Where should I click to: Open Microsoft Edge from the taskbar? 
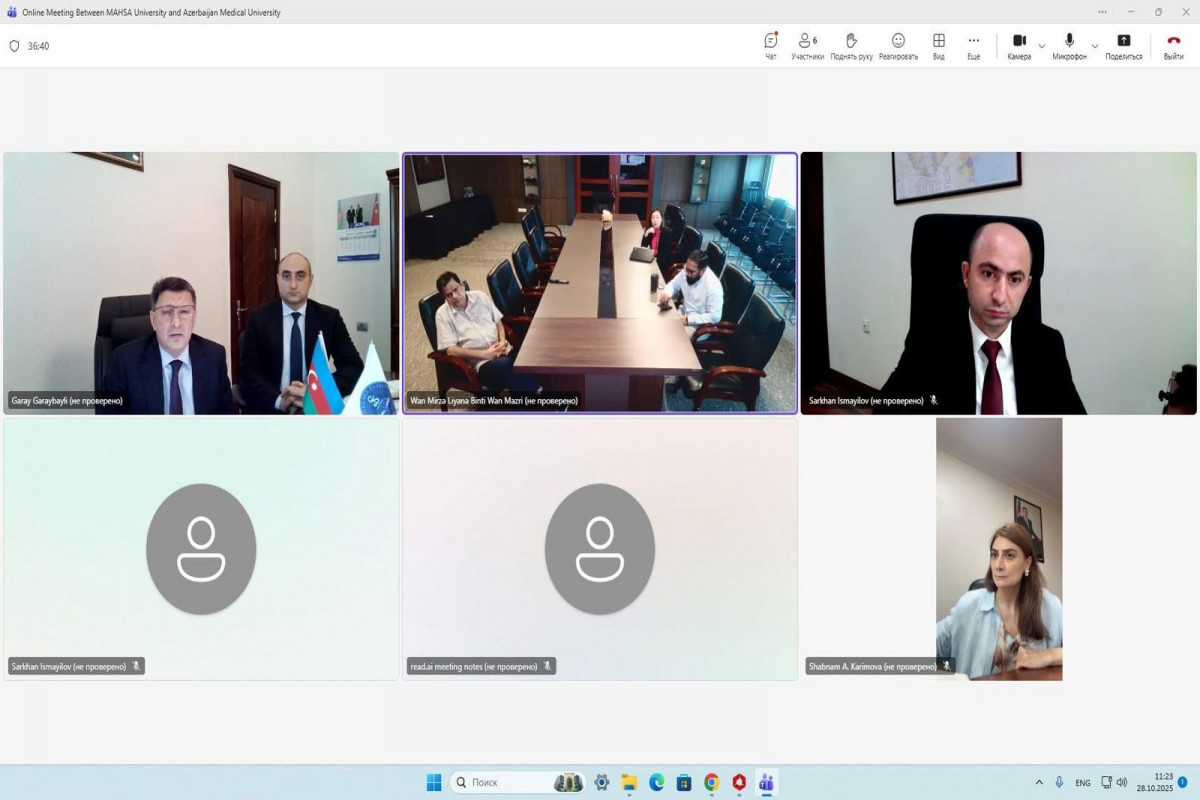click(x=656, y=782)
